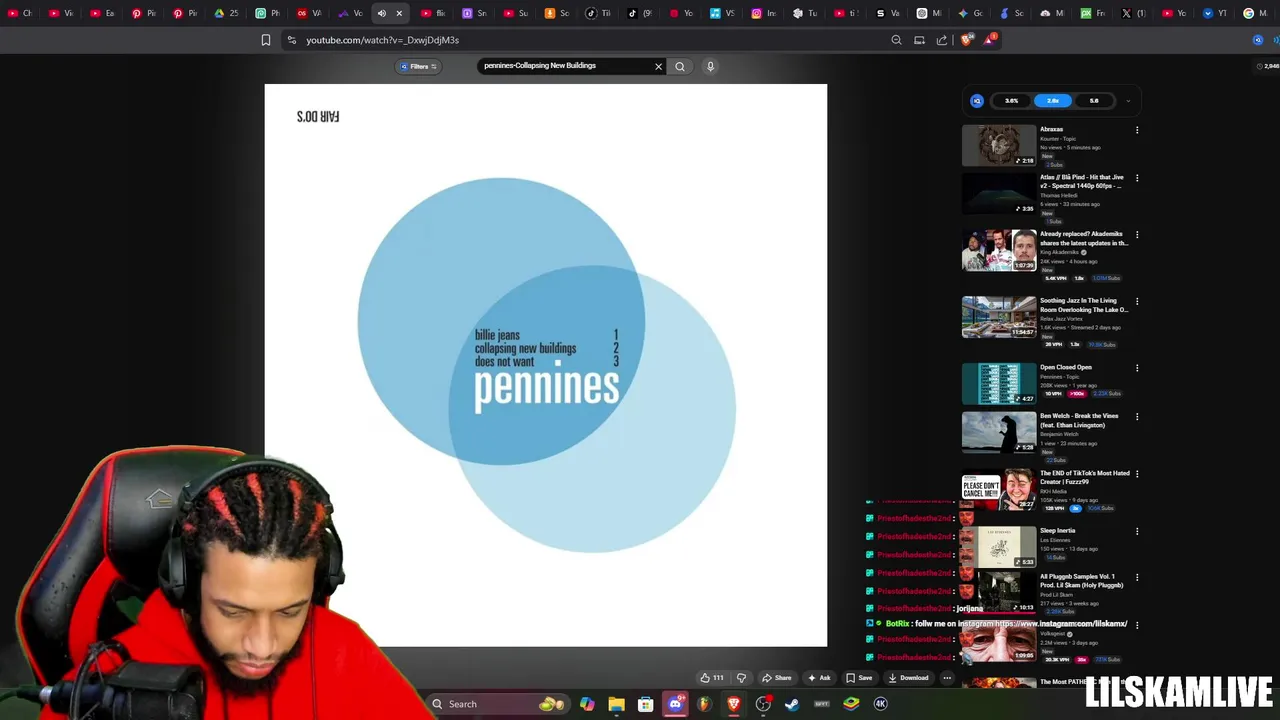Switch to the Instagram browser tab
Viewport: 1280px width, 720px height.
tap(762, 13)
